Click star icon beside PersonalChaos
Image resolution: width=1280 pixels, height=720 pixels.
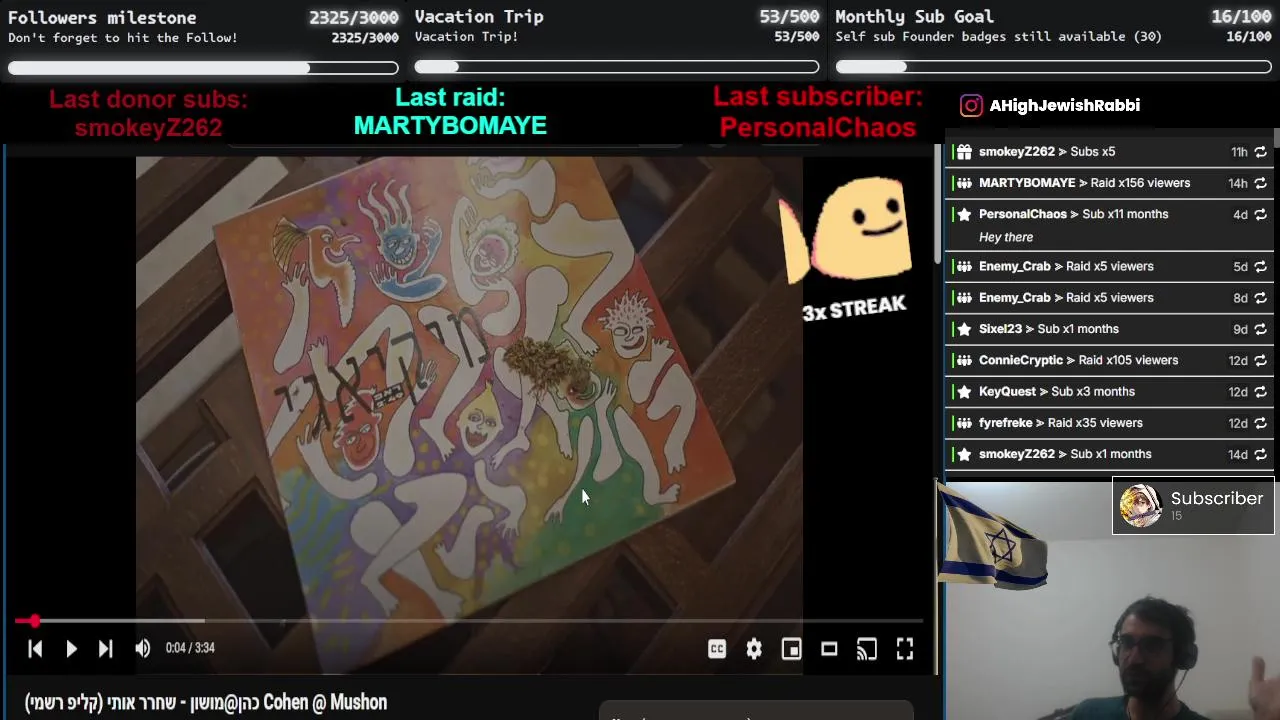[964, 214]
